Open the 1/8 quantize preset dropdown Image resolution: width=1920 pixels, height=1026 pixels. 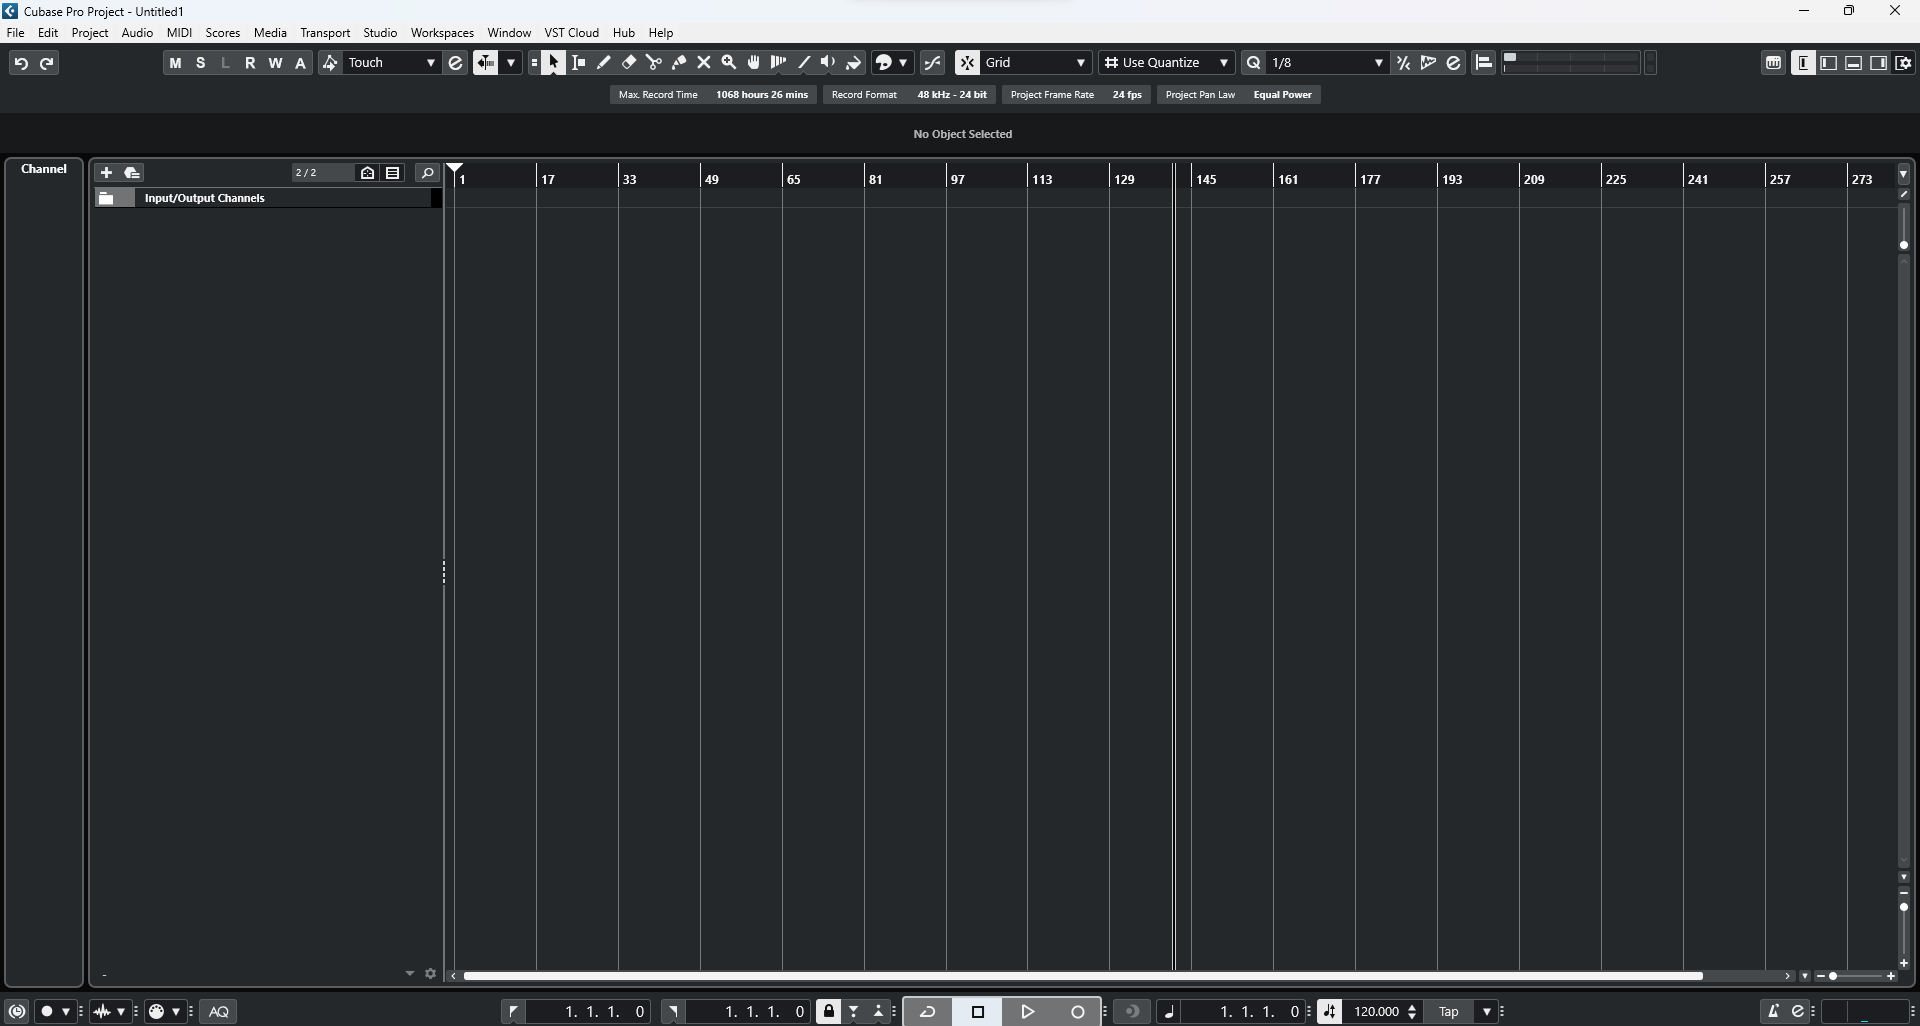1326,63
